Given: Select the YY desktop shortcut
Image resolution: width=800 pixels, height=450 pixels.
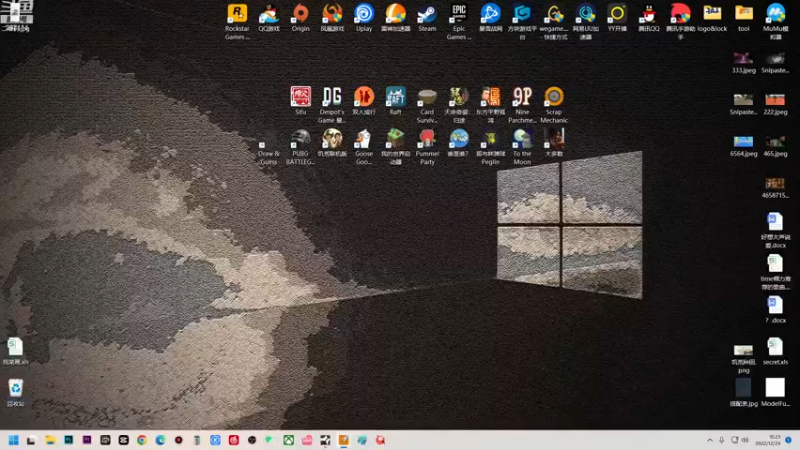Looking at the screenshot, I should 617,17.
